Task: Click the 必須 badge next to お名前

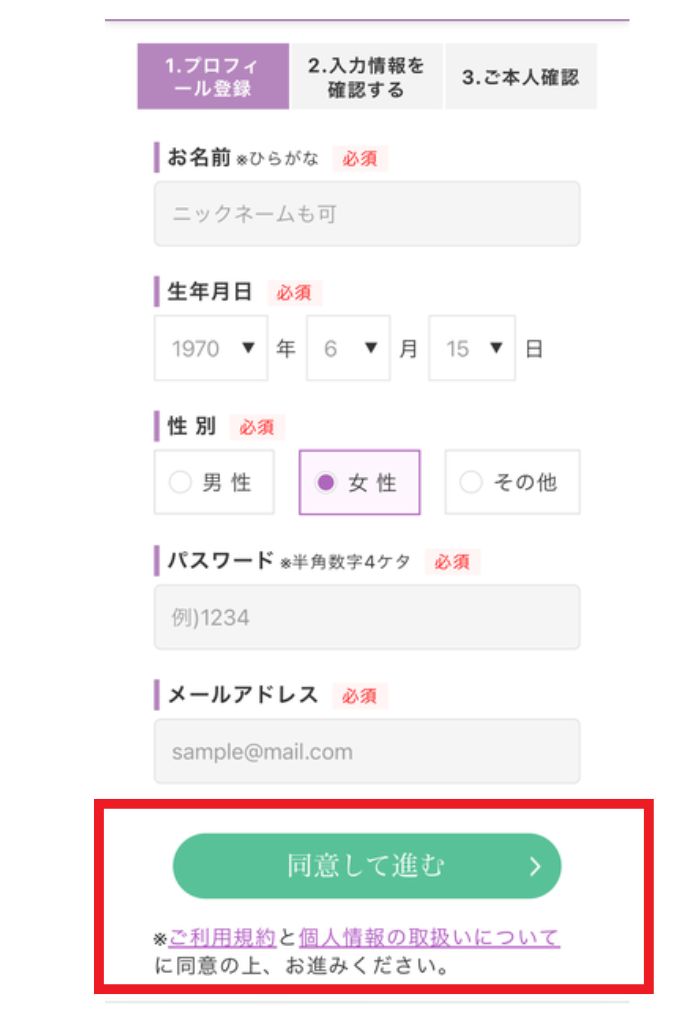Action: pyautogui.click(x=360, y=158)
